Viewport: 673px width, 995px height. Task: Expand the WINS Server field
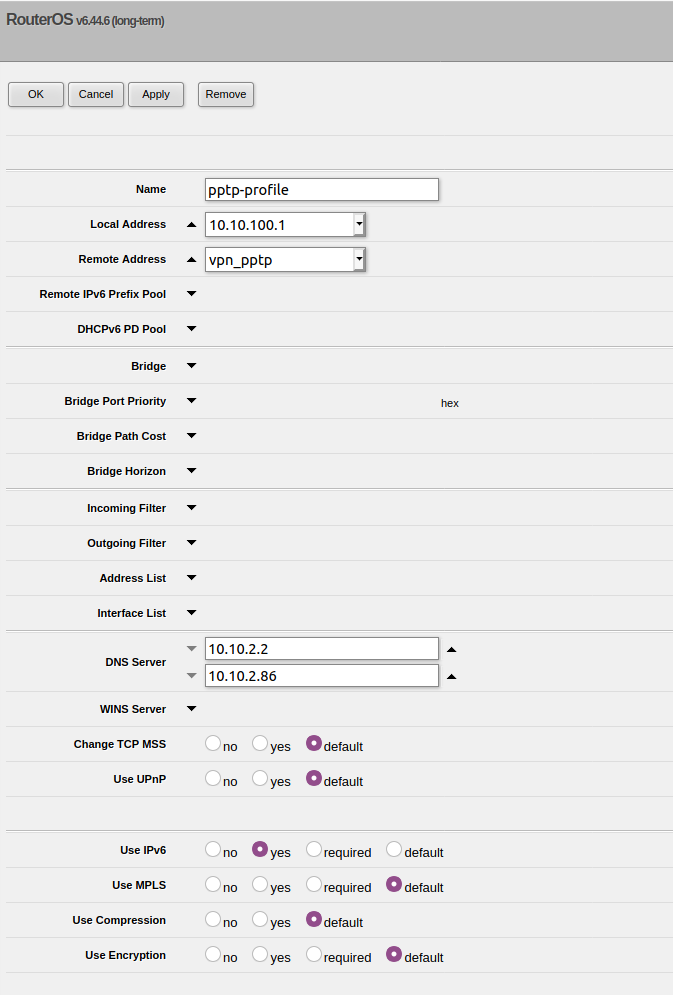(x=192, y=709)
